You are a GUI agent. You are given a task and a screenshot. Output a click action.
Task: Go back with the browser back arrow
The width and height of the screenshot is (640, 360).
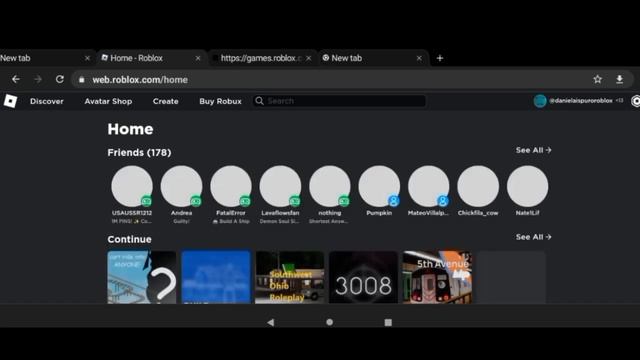(x=16, y=79)
